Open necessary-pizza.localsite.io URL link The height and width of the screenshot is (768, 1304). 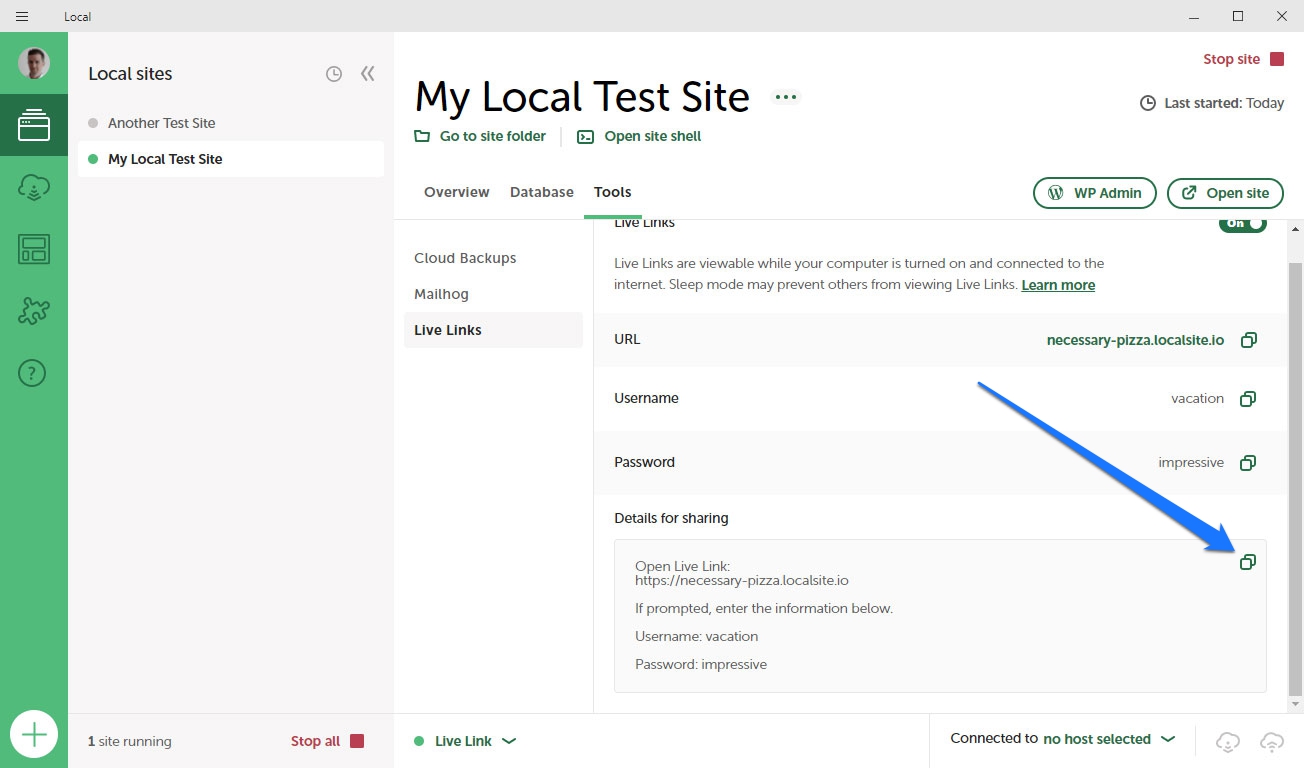1135,340
